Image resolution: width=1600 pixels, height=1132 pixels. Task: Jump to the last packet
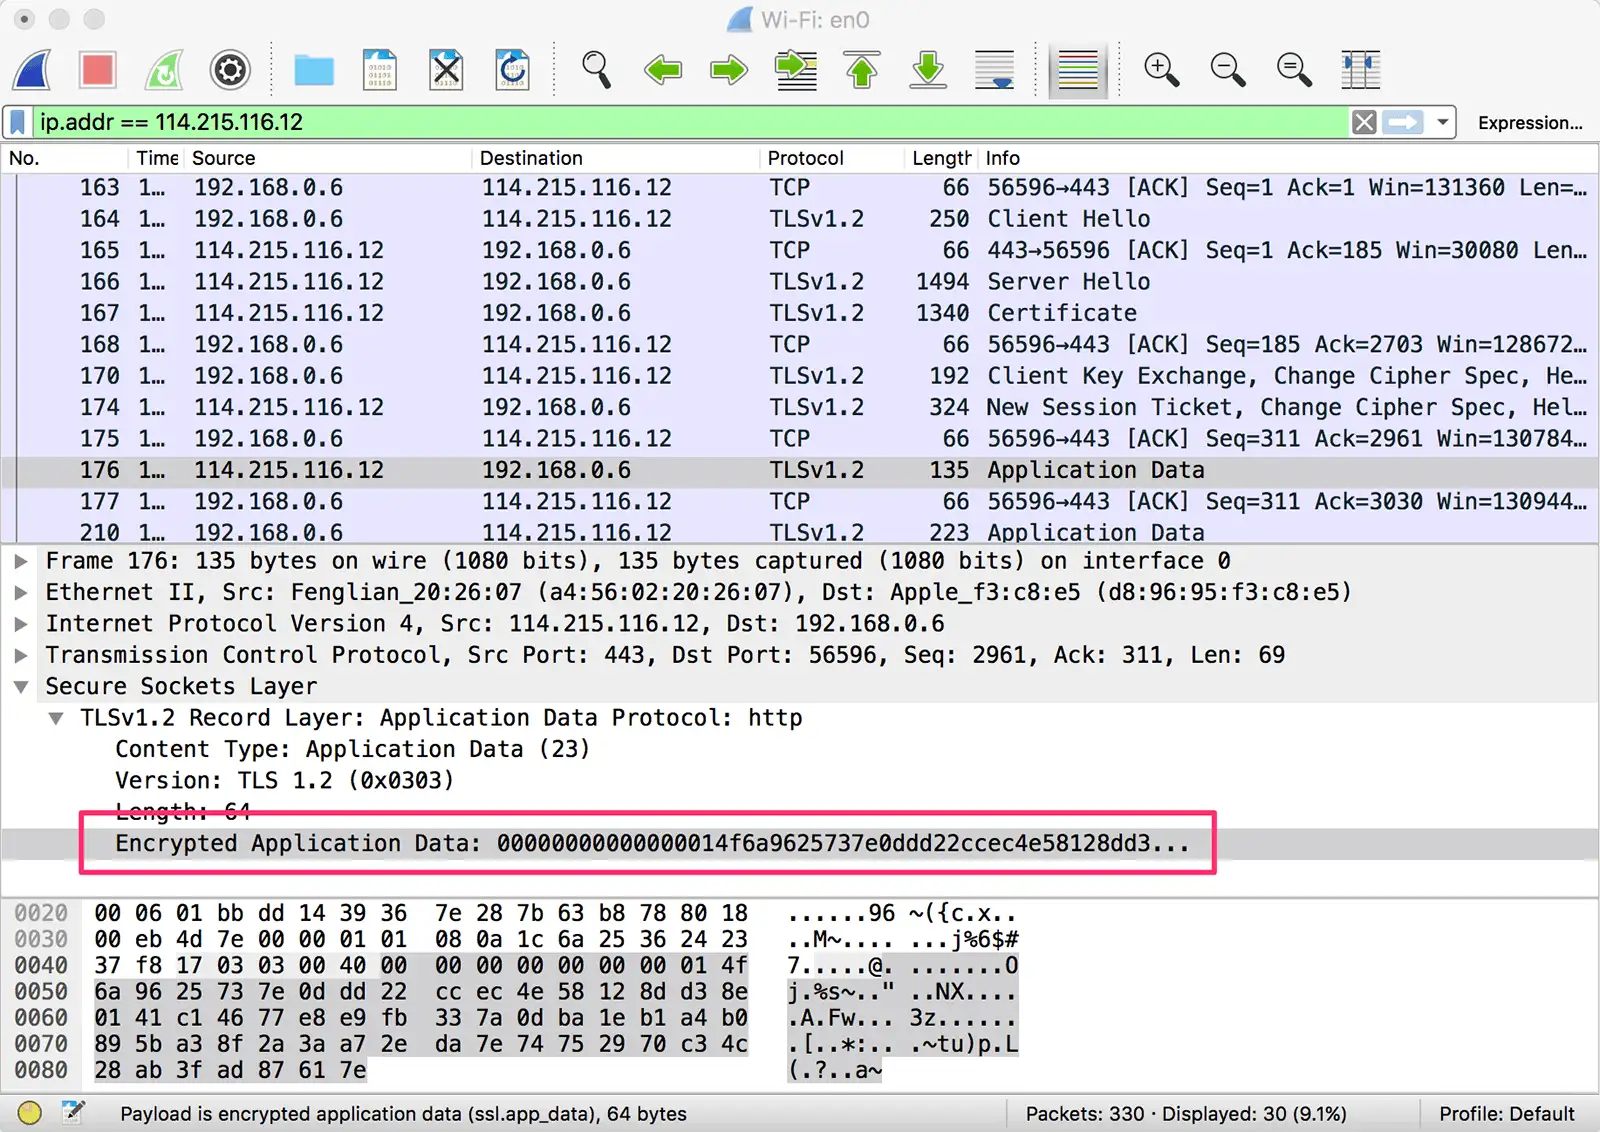(928, 70)
